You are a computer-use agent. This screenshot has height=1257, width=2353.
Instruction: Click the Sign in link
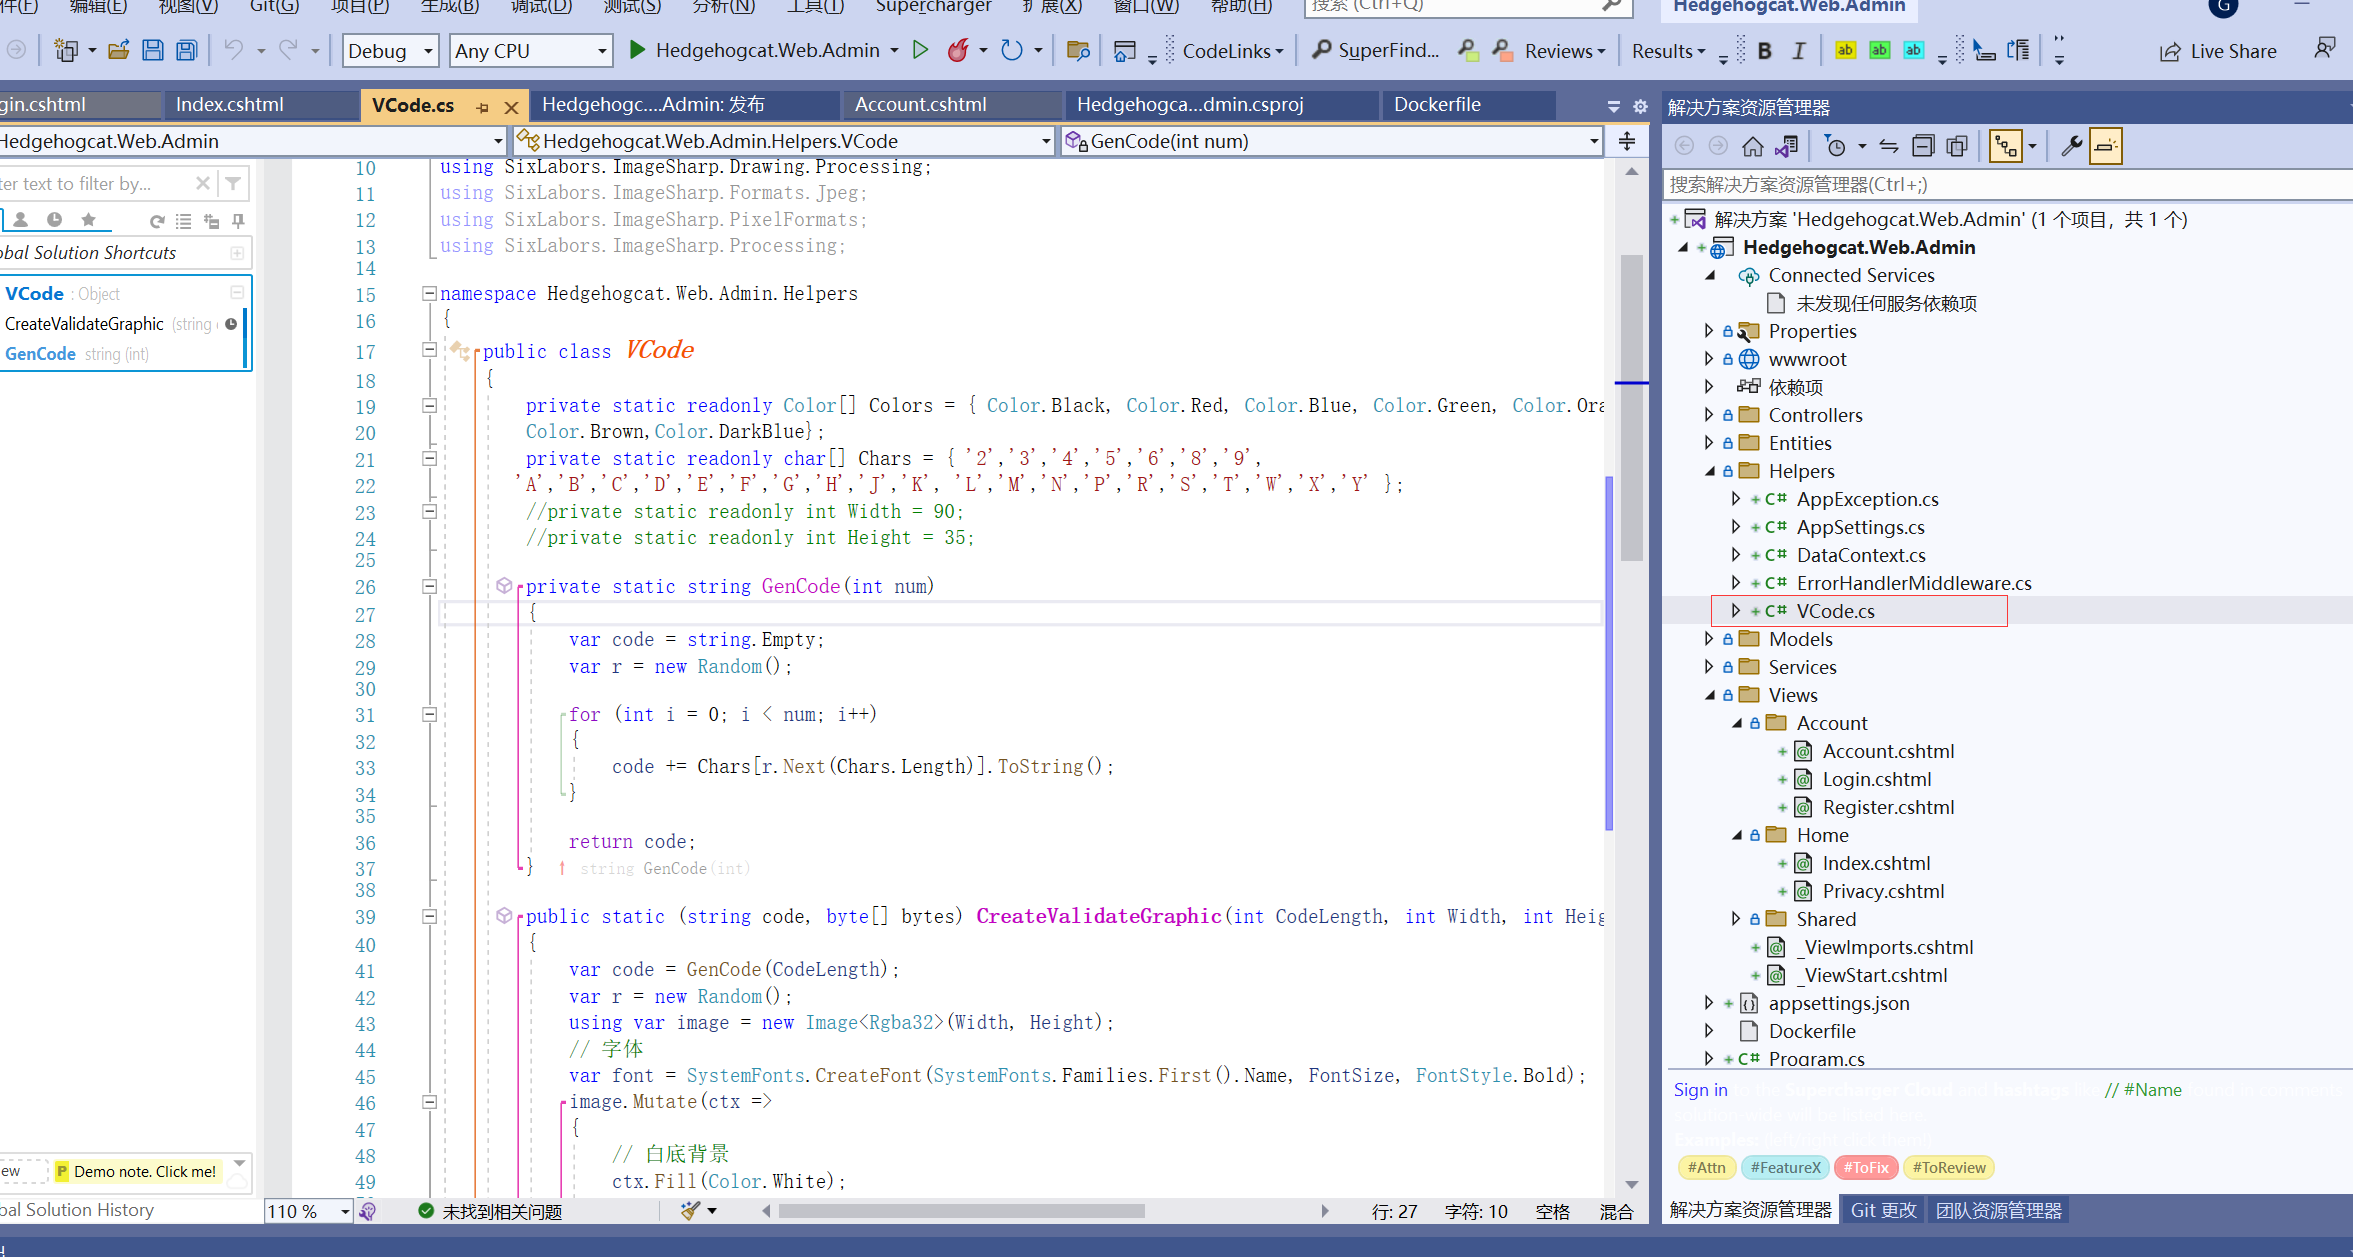(1700, 1090)
